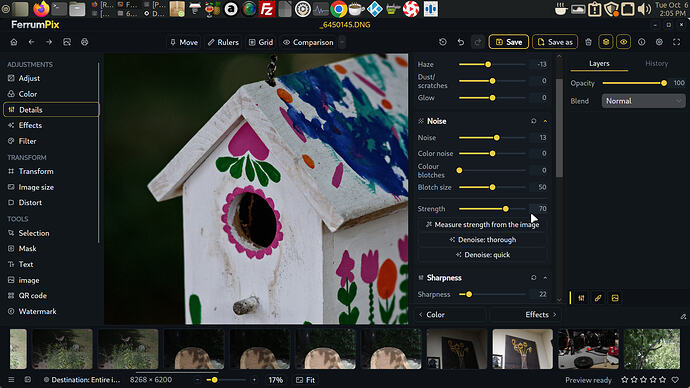690x388 pixels.
Task: Click the revert-to-original history icon
Action: click(x=443, y=42)
